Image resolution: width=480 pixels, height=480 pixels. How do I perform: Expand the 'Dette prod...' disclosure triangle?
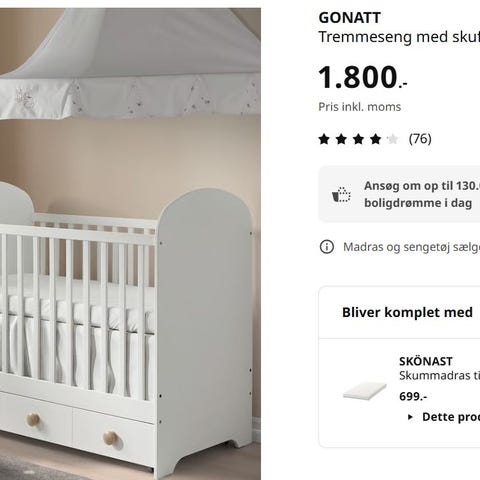(x=410, y=417)
